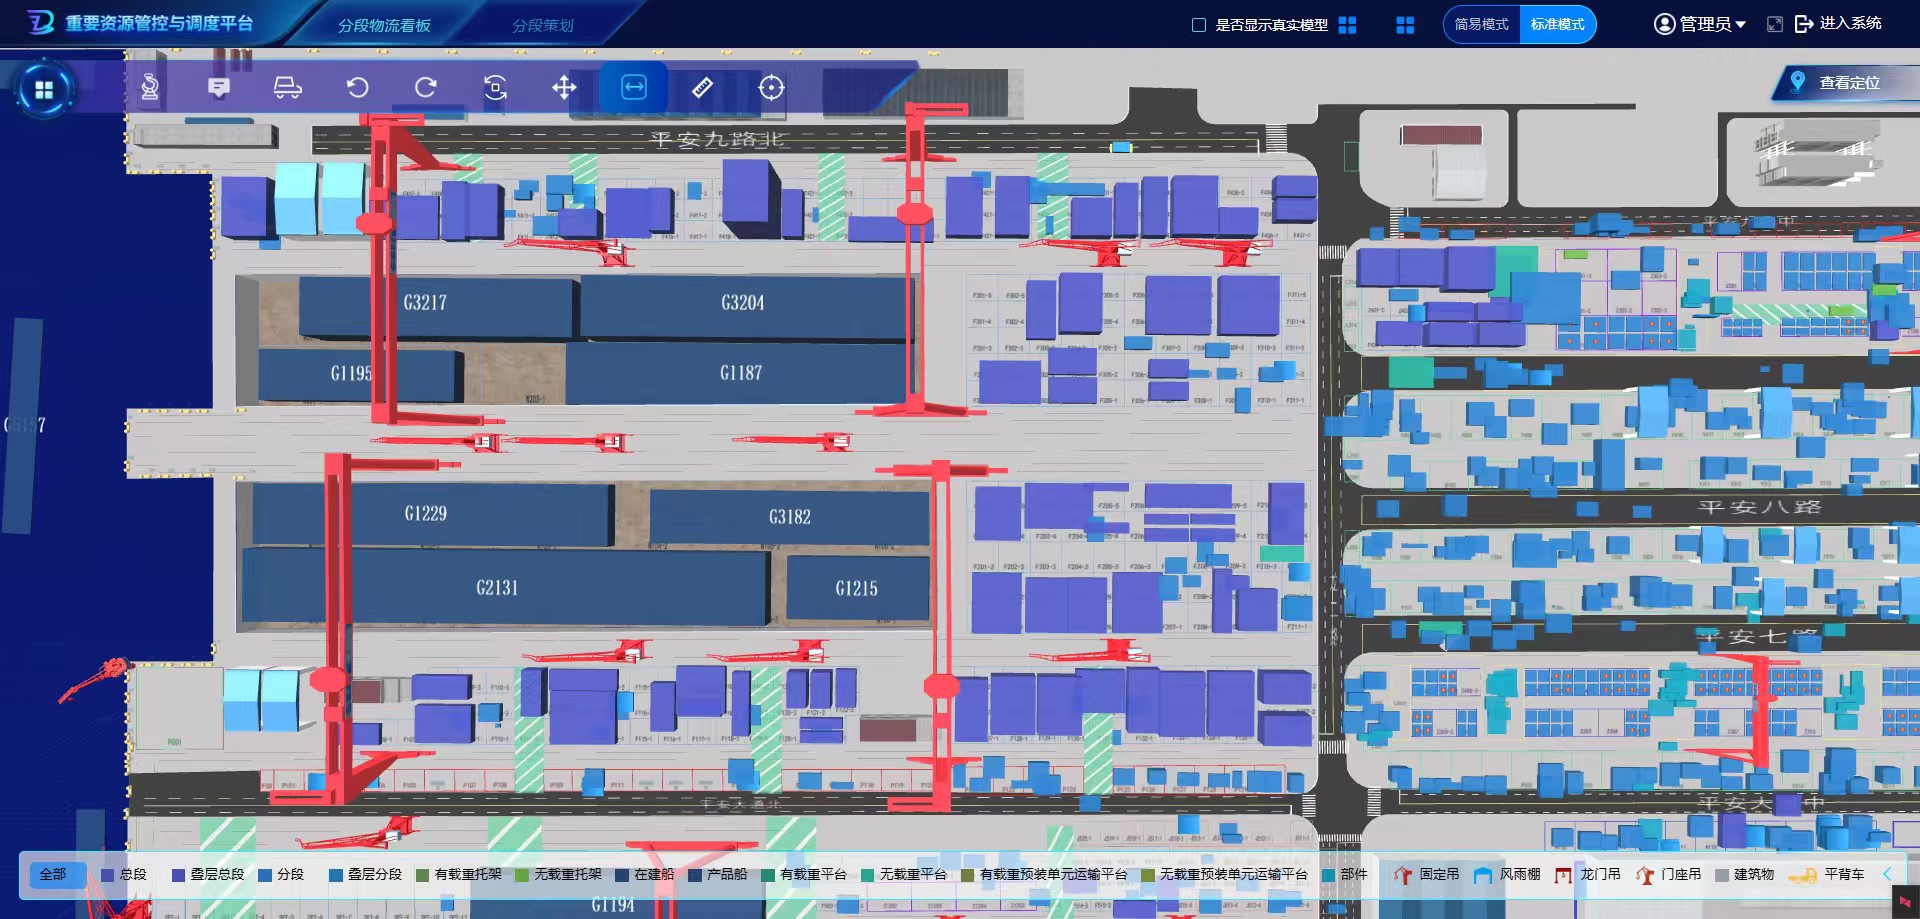Click the crosshair locate target icon
Viewport: 1920px width, 919px height.
point(771,88)
